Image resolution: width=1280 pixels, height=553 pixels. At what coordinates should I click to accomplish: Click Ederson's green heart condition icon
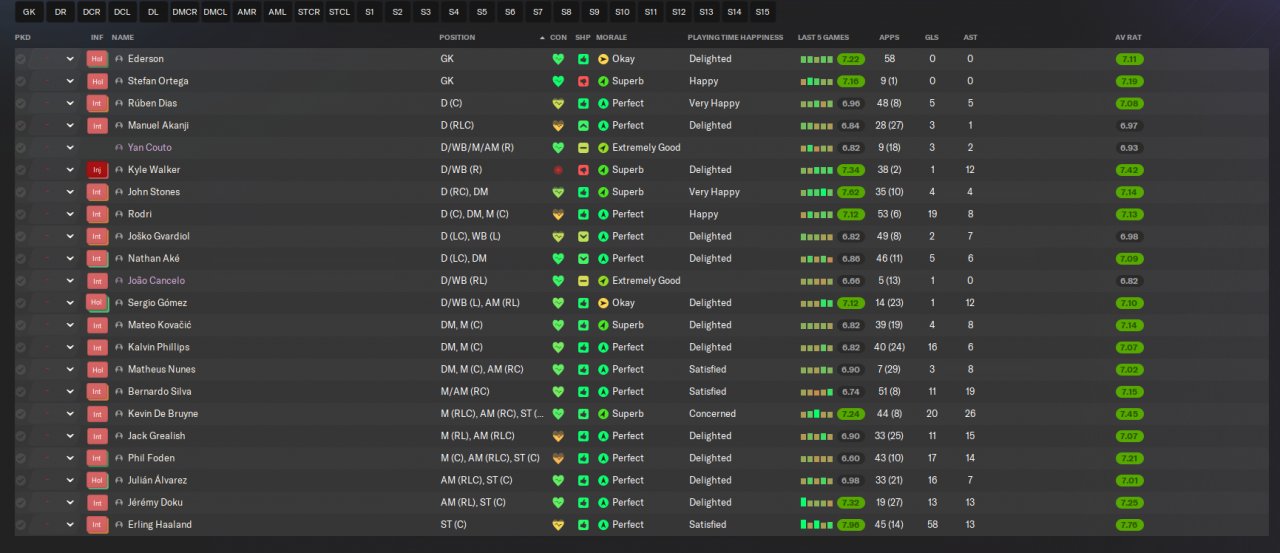pyautogui.click(x=558, y=59)
